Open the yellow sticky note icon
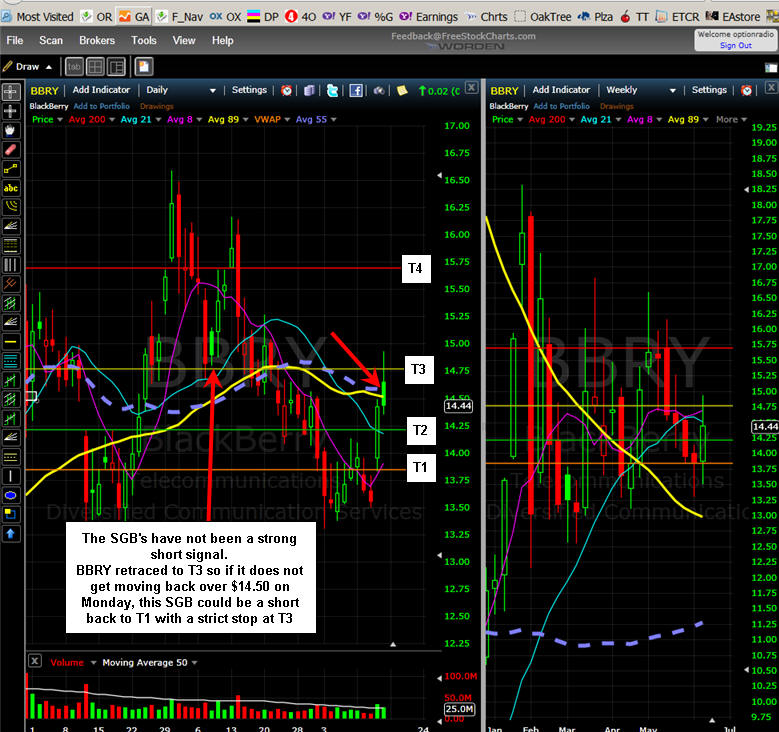Image resolution: width=779 pixels, height=732 pixels. click(401, 90)
